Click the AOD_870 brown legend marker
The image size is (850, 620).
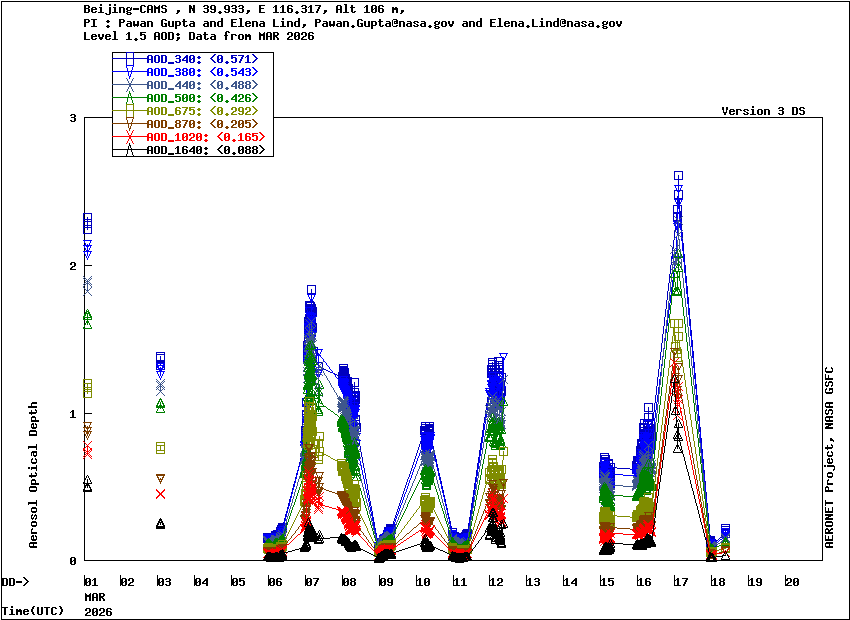click(129, 124)
